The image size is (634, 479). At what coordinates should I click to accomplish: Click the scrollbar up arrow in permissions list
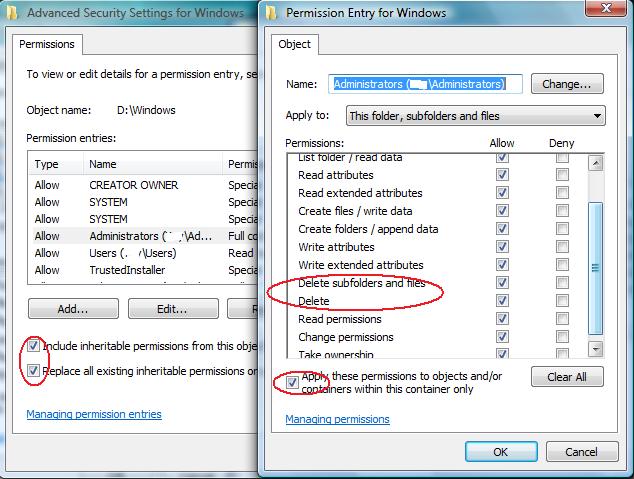coord(596,164)
